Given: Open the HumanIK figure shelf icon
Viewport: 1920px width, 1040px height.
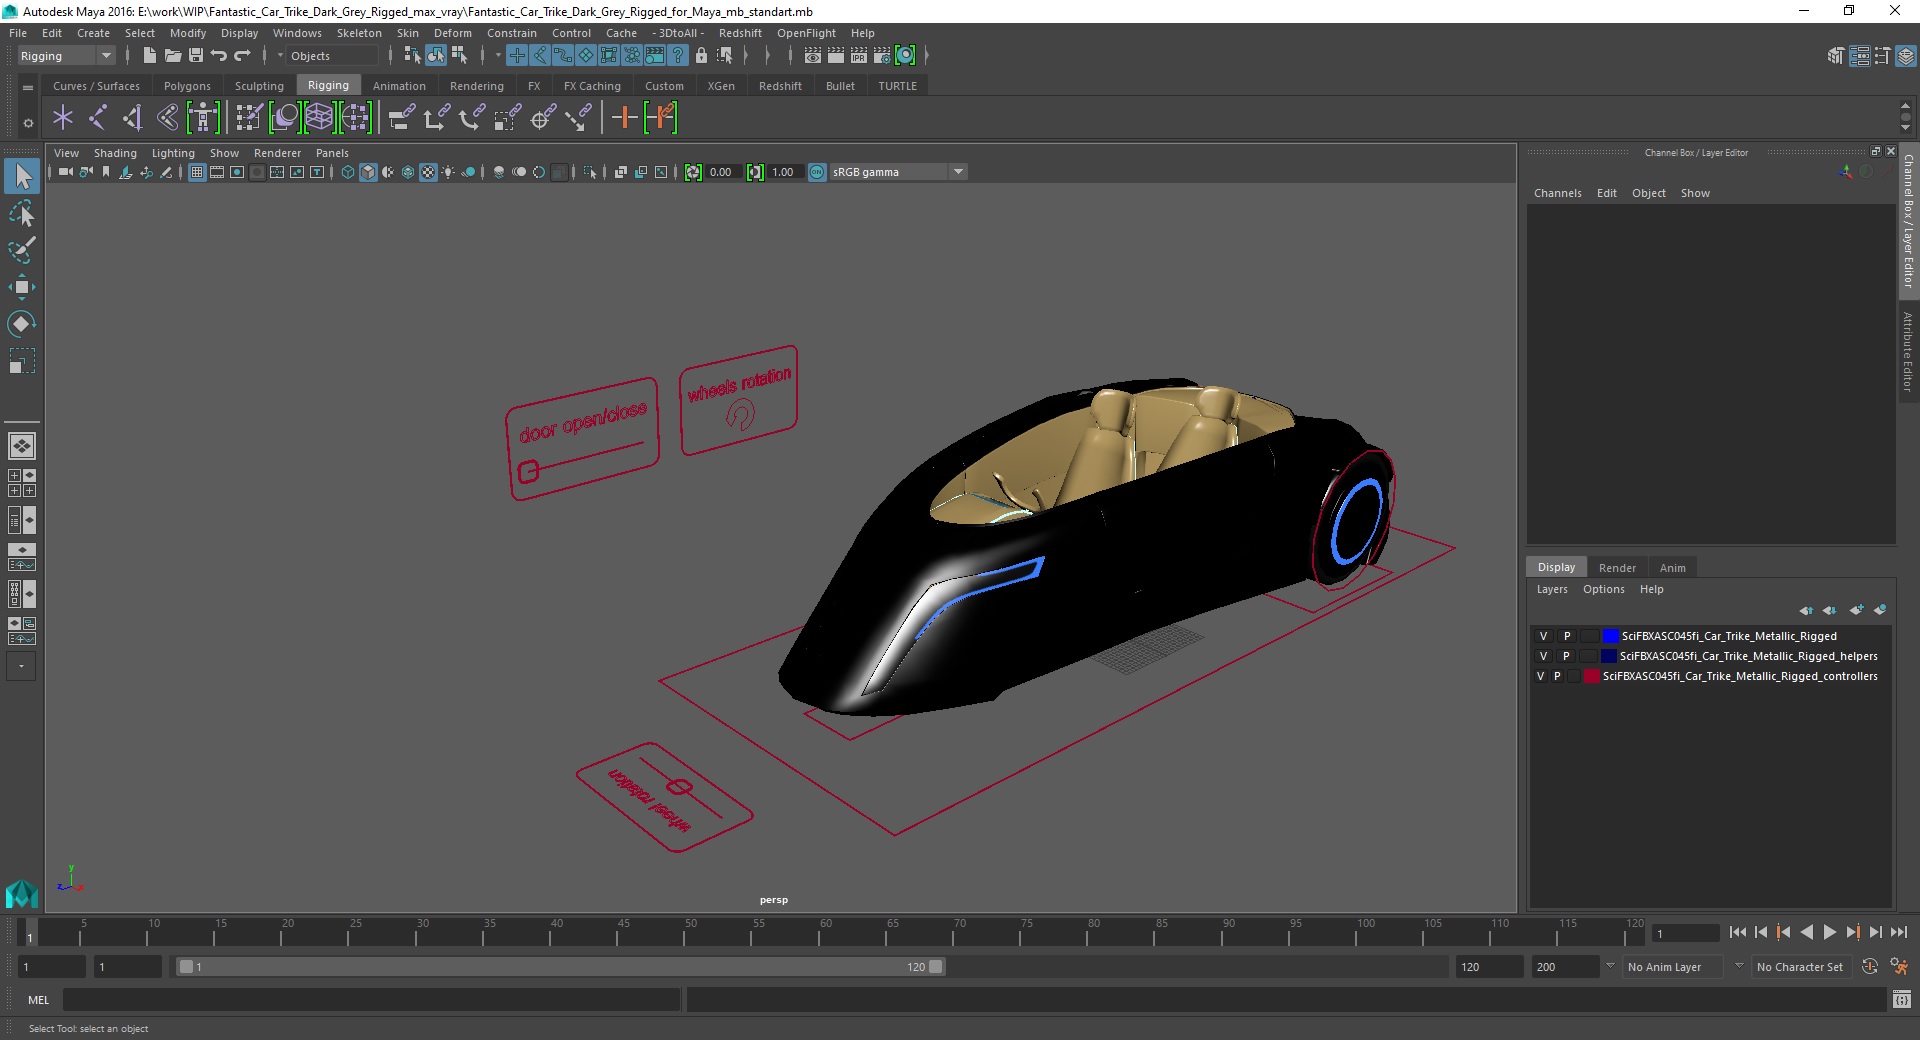Looking at the screenshot, I should pos(203,118).
